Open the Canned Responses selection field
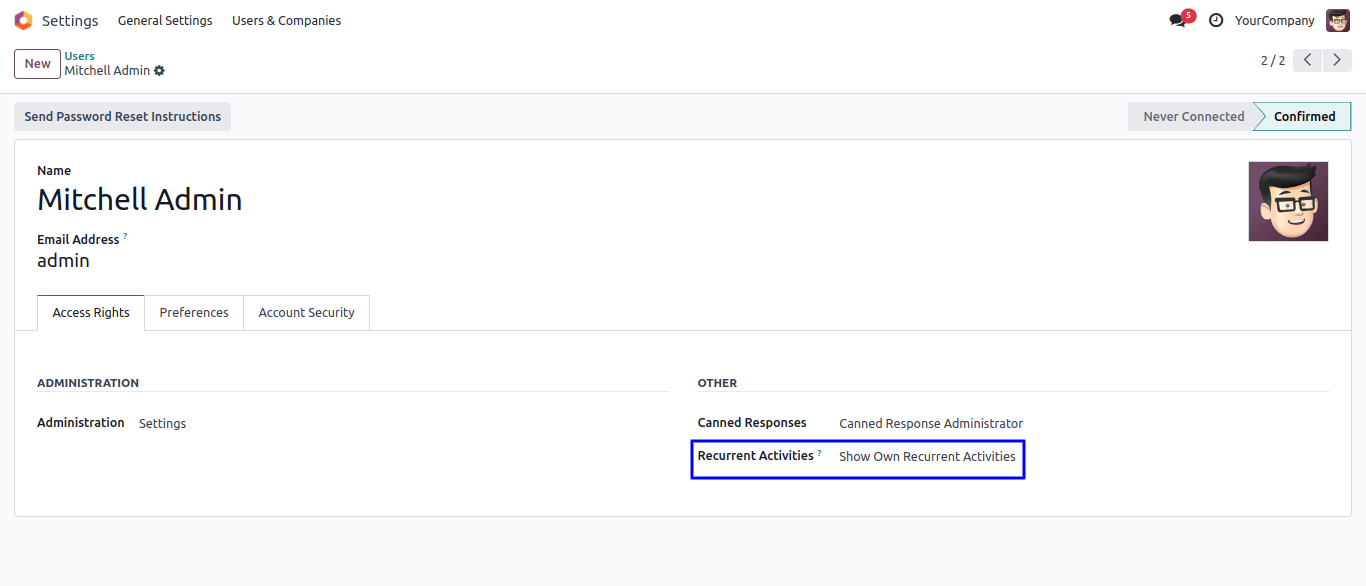Viewport: 1366px width, 586px height. tap(930, 424)
